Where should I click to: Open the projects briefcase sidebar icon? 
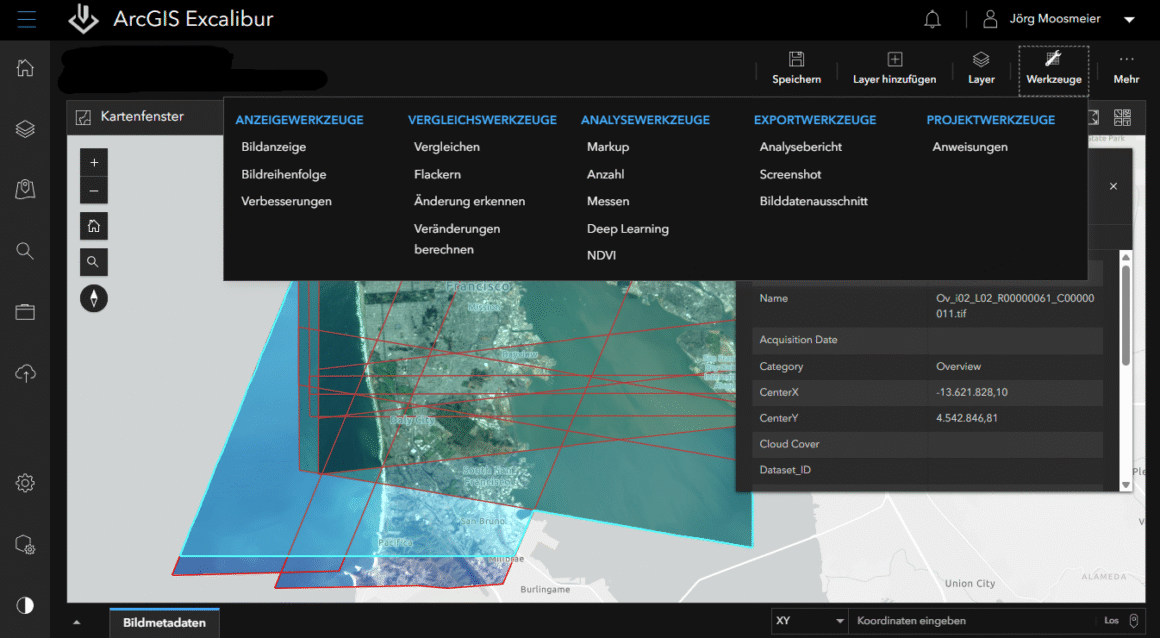[x=25, y=312]
